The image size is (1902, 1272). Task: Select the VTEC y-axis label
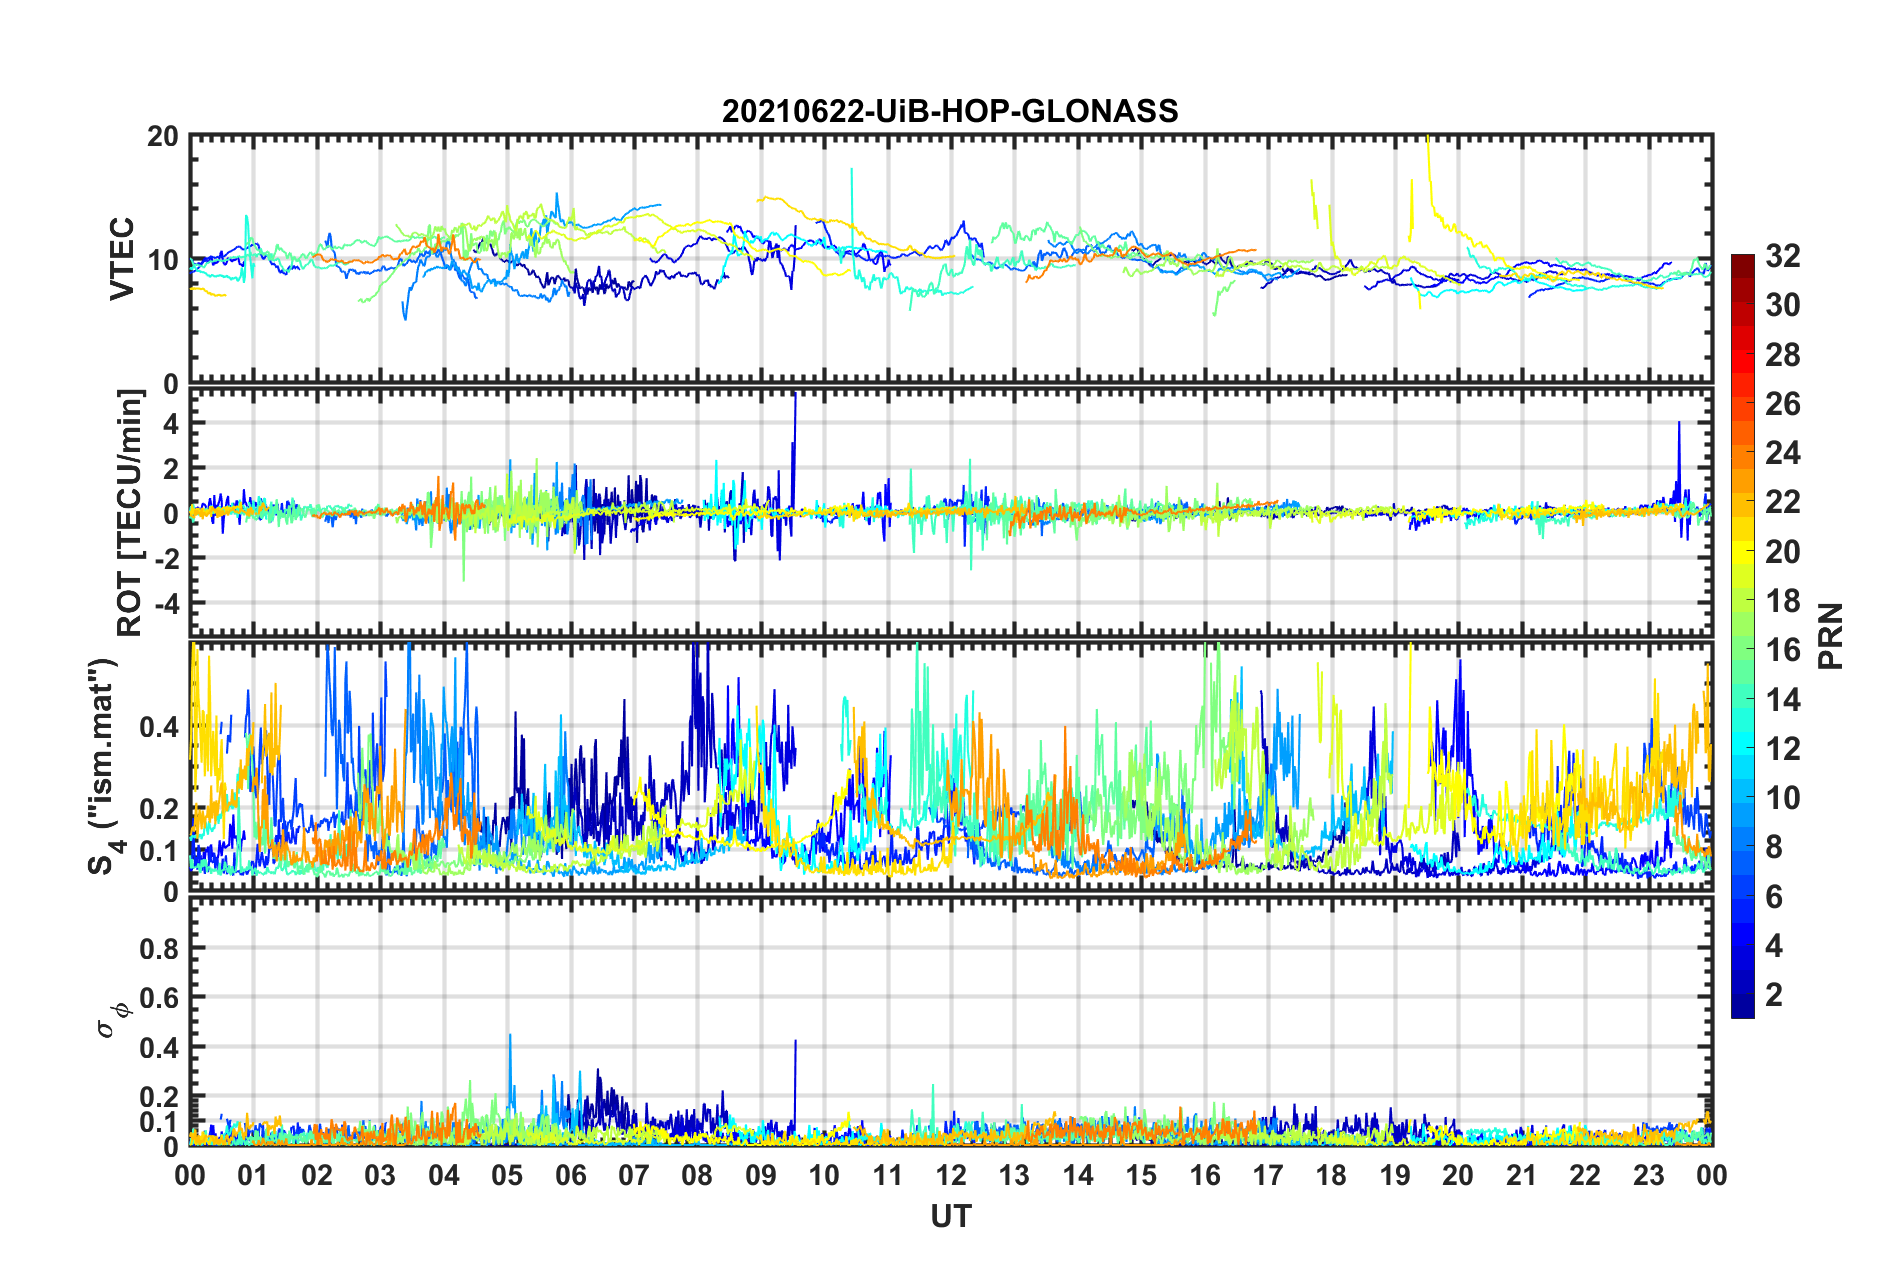122,258
